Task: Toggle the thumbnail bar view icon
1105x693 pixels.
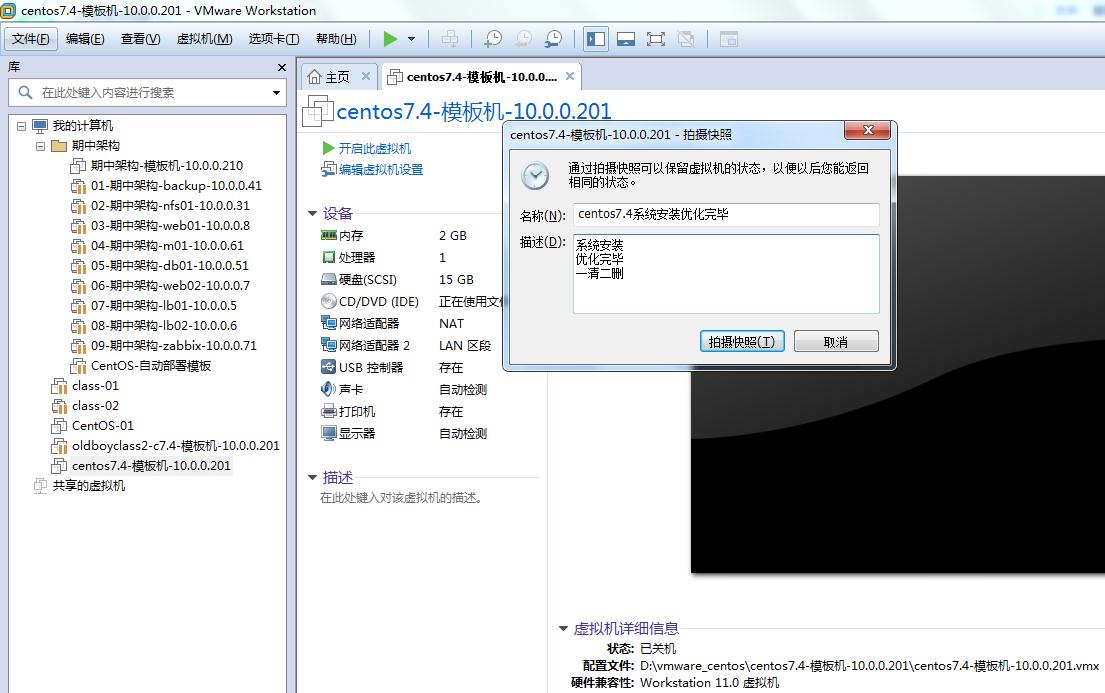Action: [x=626, y=39]
